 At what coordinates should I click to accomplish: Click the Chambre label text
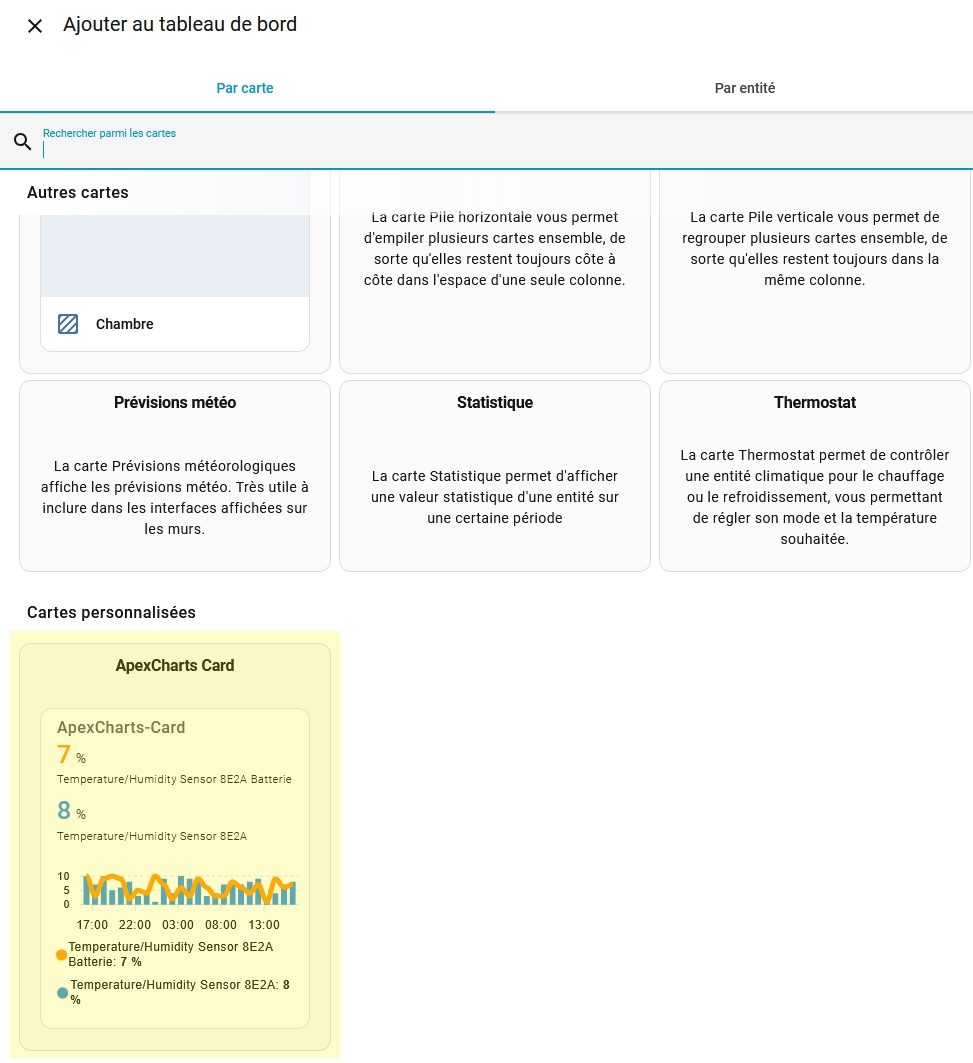coord(125,324)
